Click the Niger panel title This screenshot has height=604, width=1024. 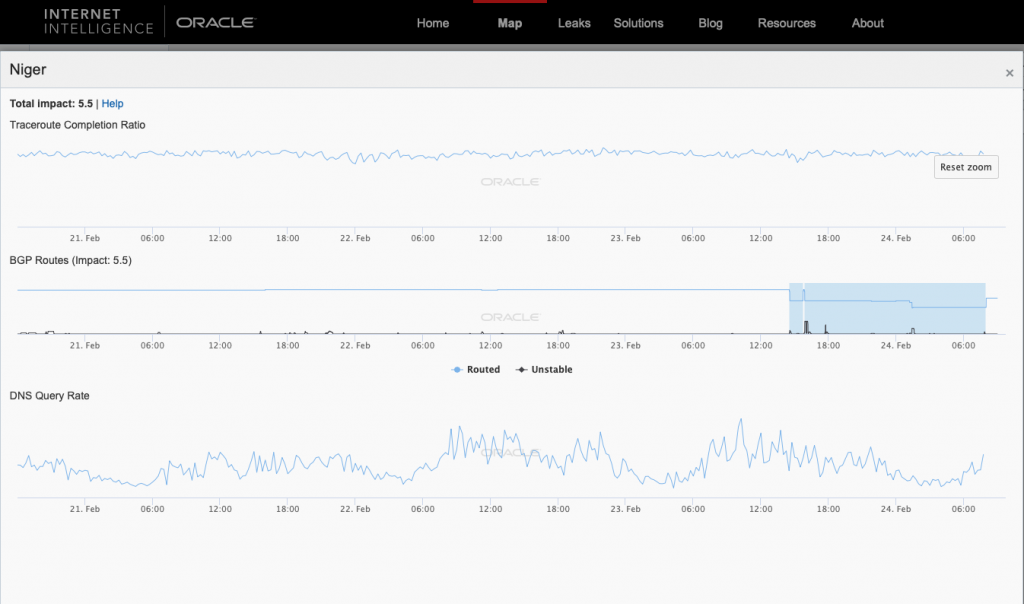(x=28, y=70)
